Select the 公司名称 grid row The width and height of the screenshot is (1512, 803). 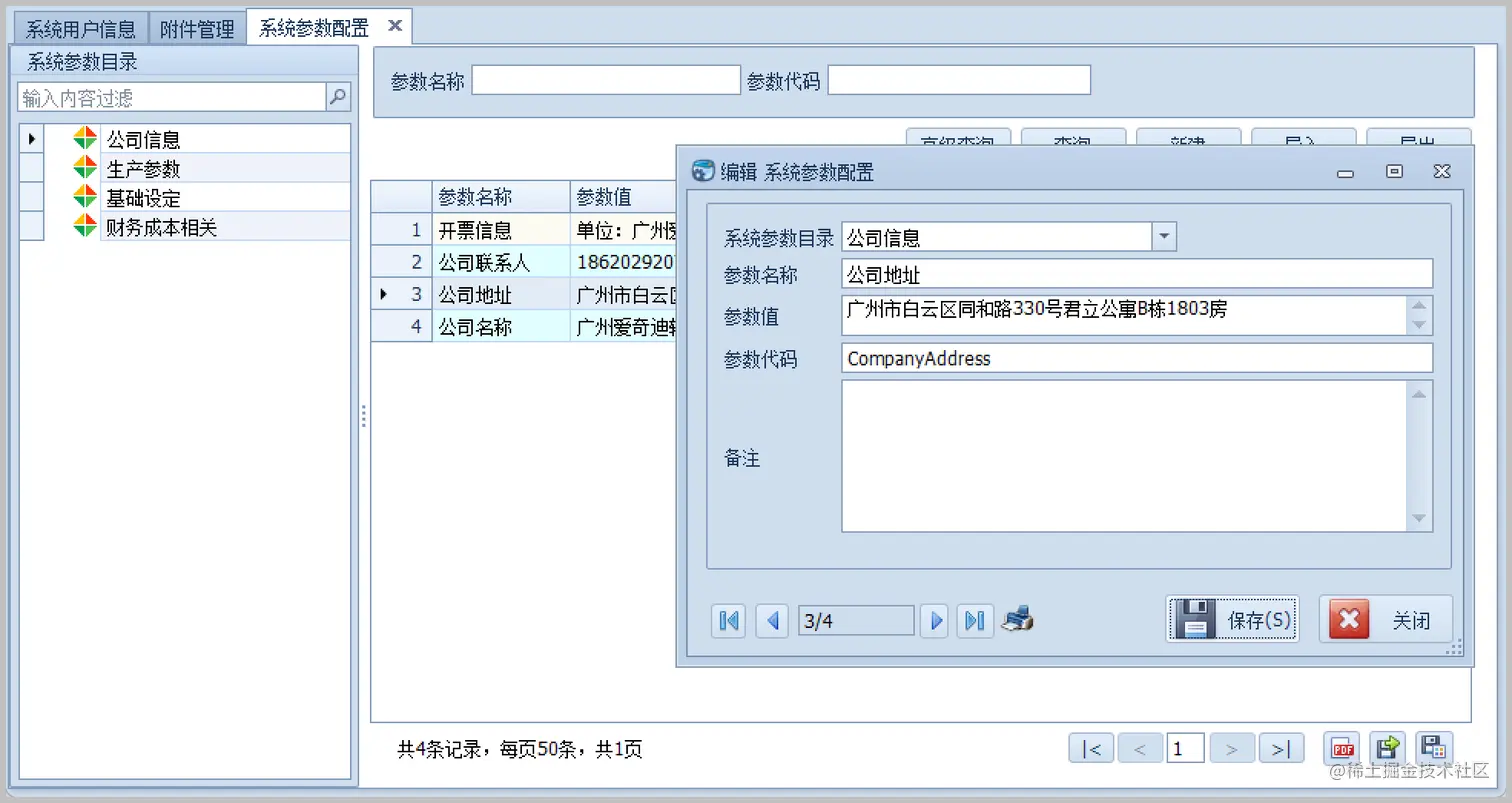(x=524, y=327)
